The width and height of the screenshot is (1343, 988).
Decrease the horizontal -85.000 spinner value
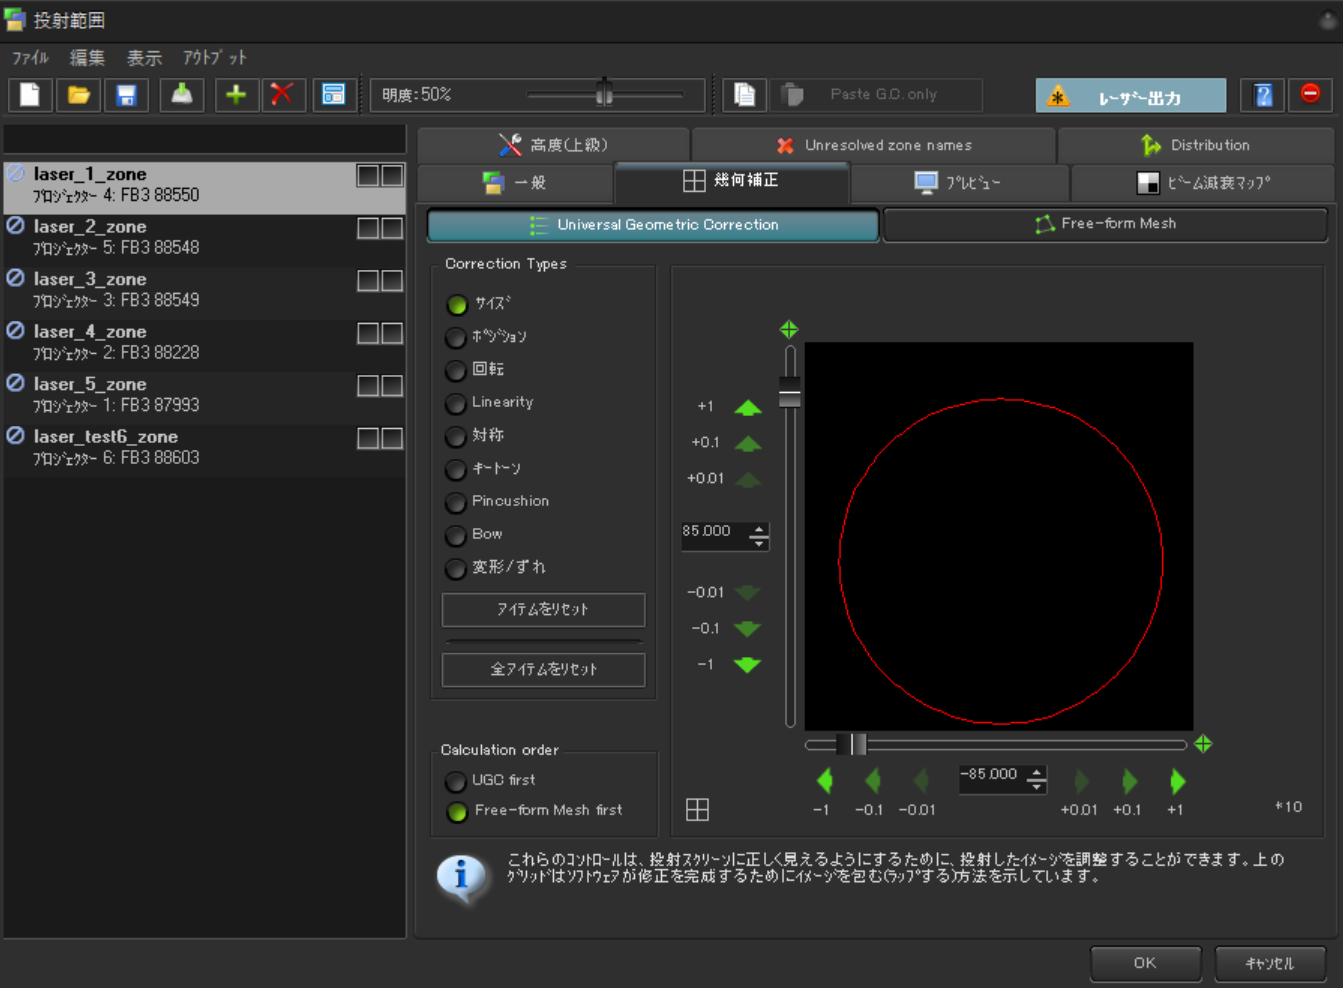click(1037, 786)
